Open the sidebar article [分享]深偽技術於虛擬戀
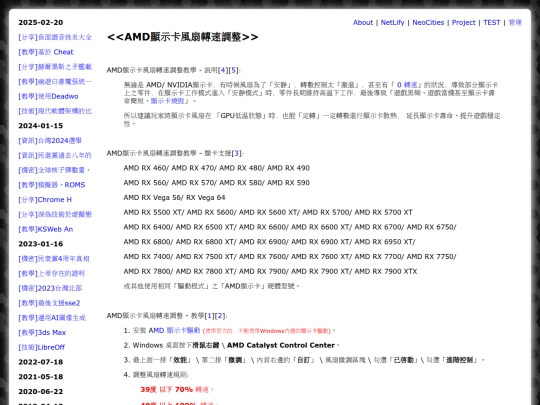This screenshot has width=540, height=405. coord(55,214)
